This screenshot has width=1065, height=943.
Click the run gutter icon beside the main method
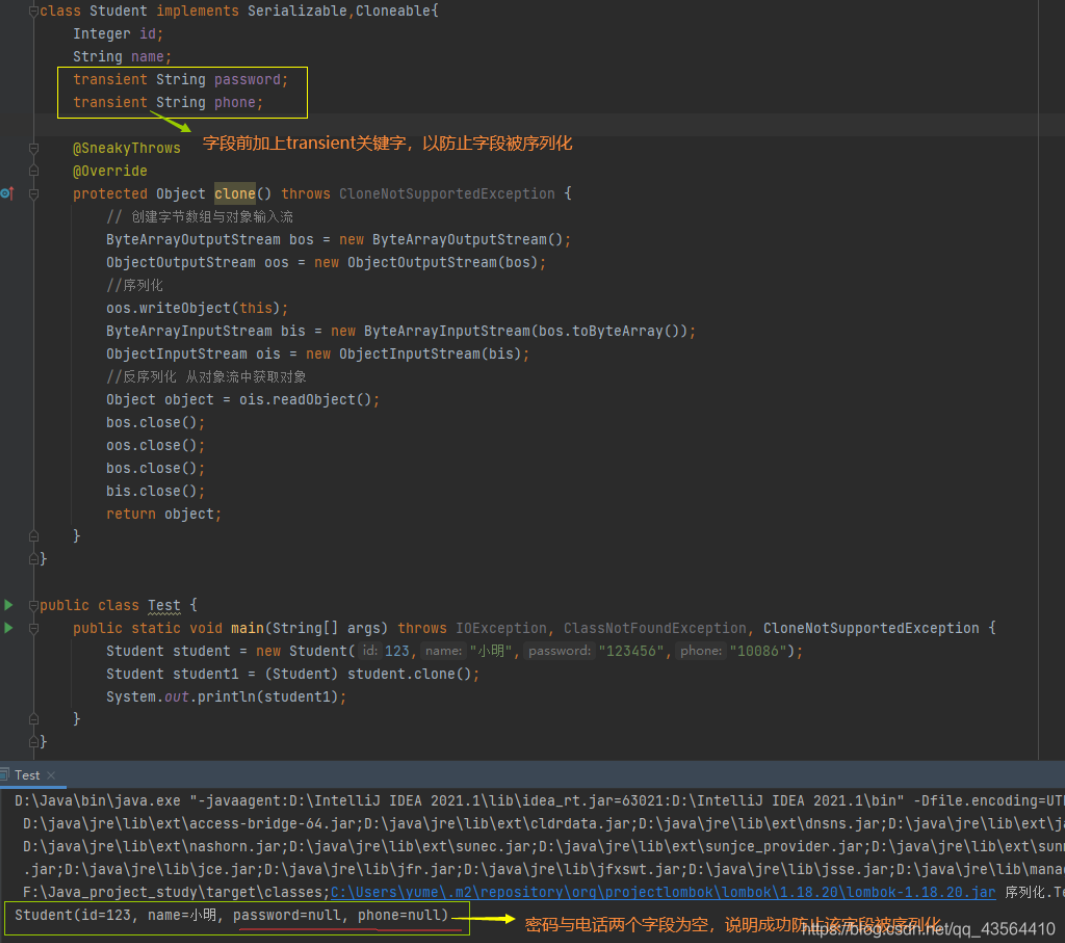tap(9, 628)
